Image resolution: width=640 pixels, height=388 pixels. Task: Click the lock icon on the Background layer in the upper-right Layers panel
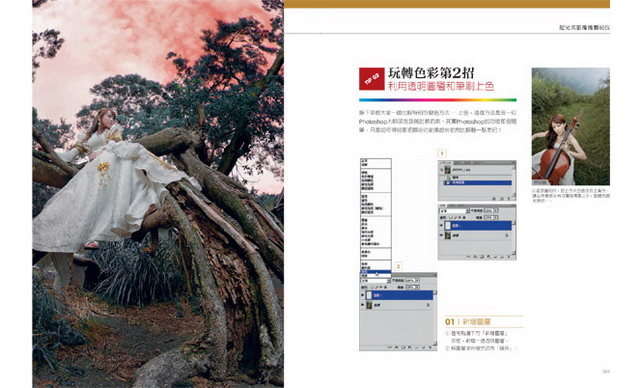tap(507, 235)
